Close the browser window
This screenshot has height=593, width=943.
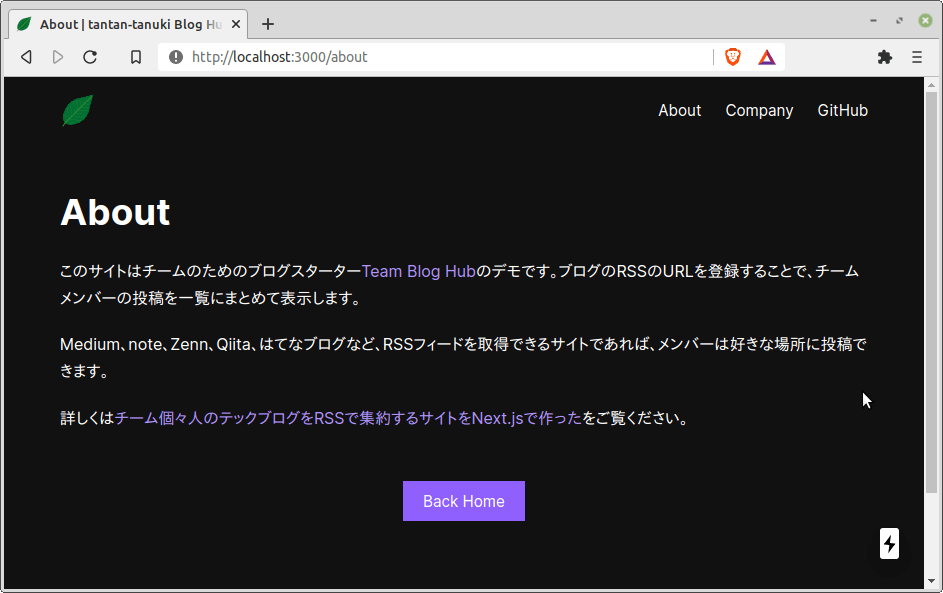925,20
